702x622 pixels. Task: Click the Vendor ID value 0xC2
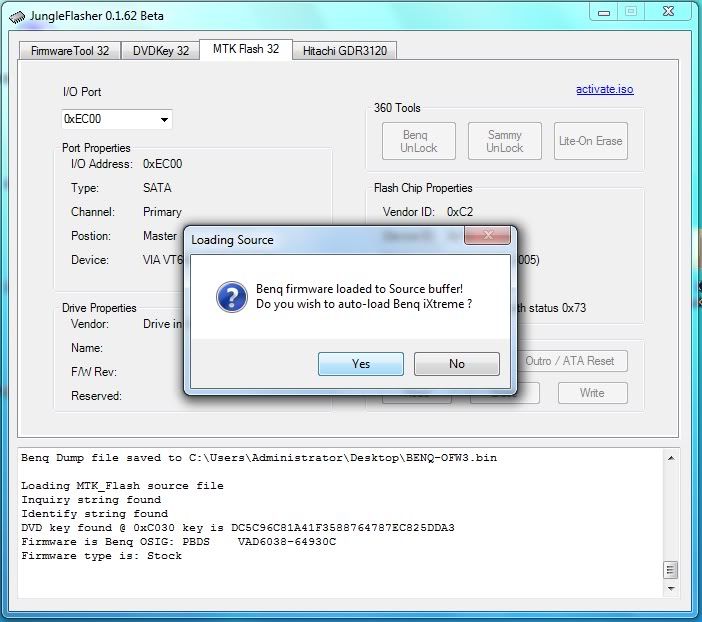click(460, 212)
